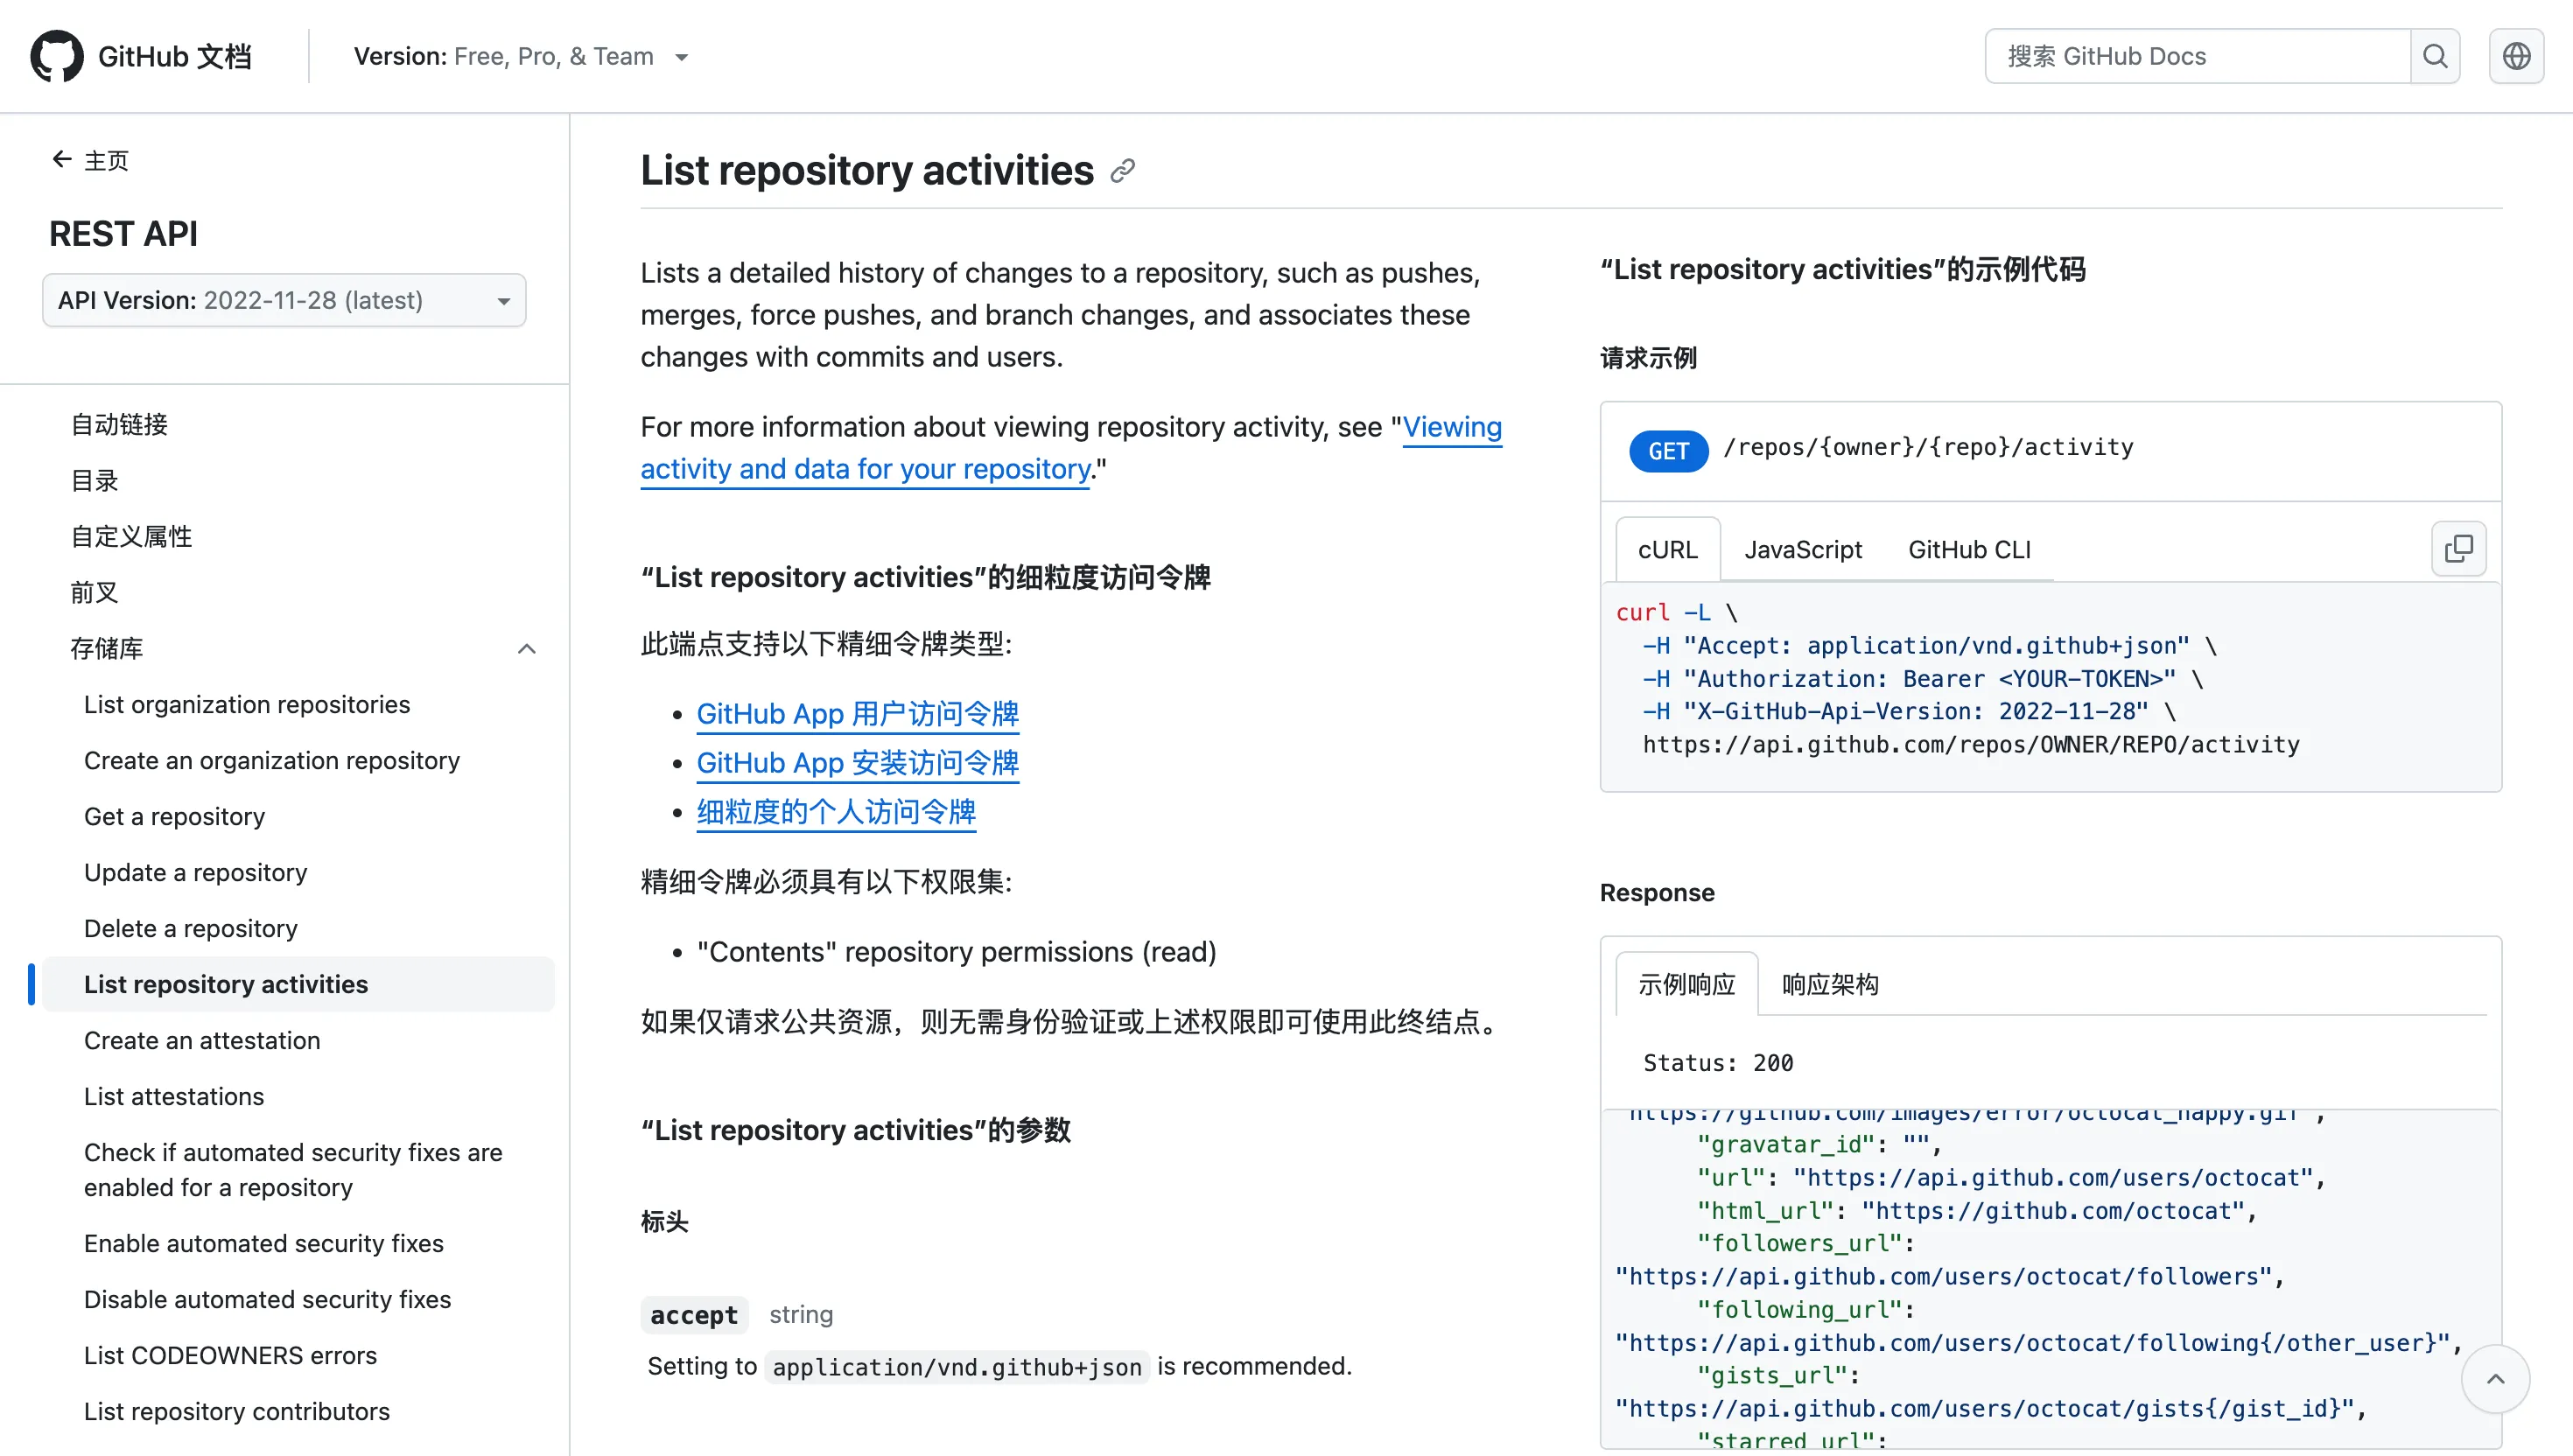Viewport: 2573px width, 1456px height.
Task: Open List repository contributors in sidebar
Action: click(x=236, y=1411)
